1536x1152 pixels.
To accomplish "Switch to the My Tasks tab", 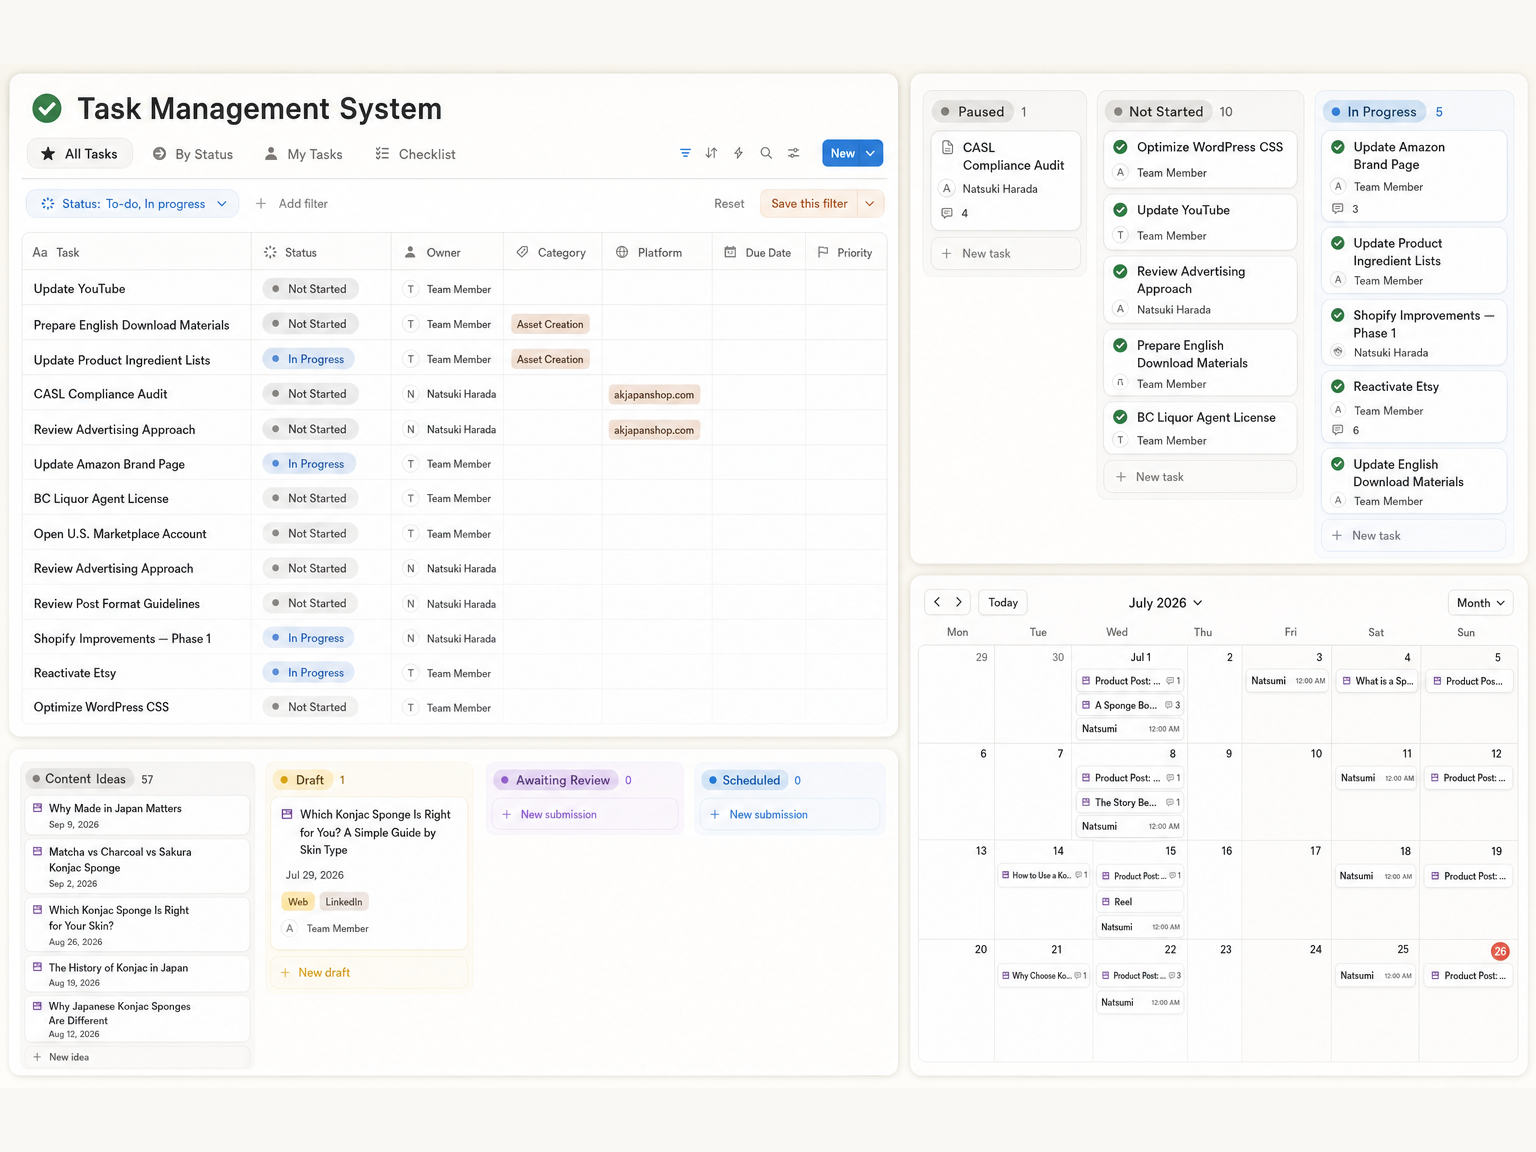I will point(303,154).
